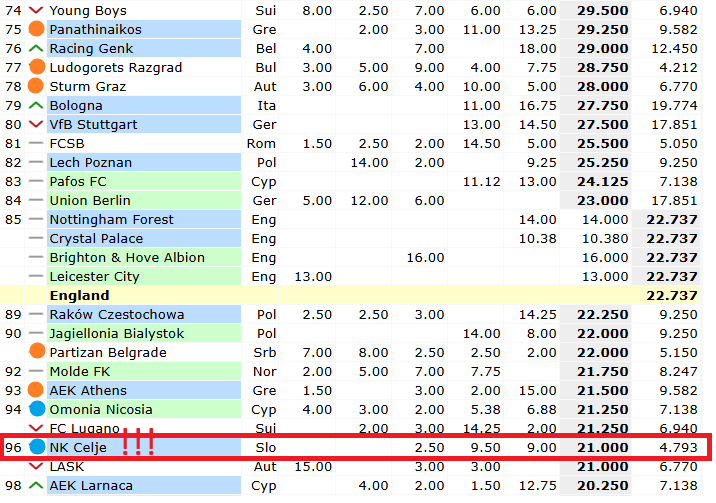Click Racing Genk country coefficient 12.450
This screenshot has width=716, height=503.
(674, 48)
